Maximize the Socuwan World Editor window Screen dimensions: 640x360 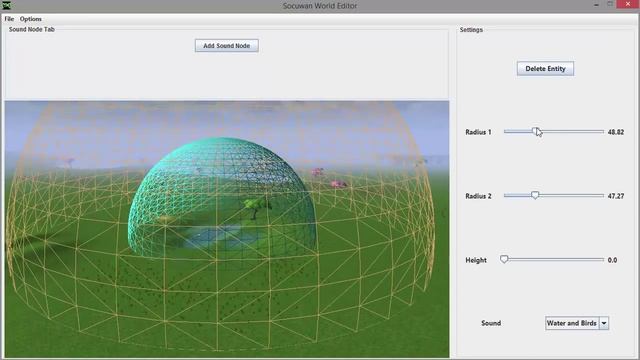610,4
